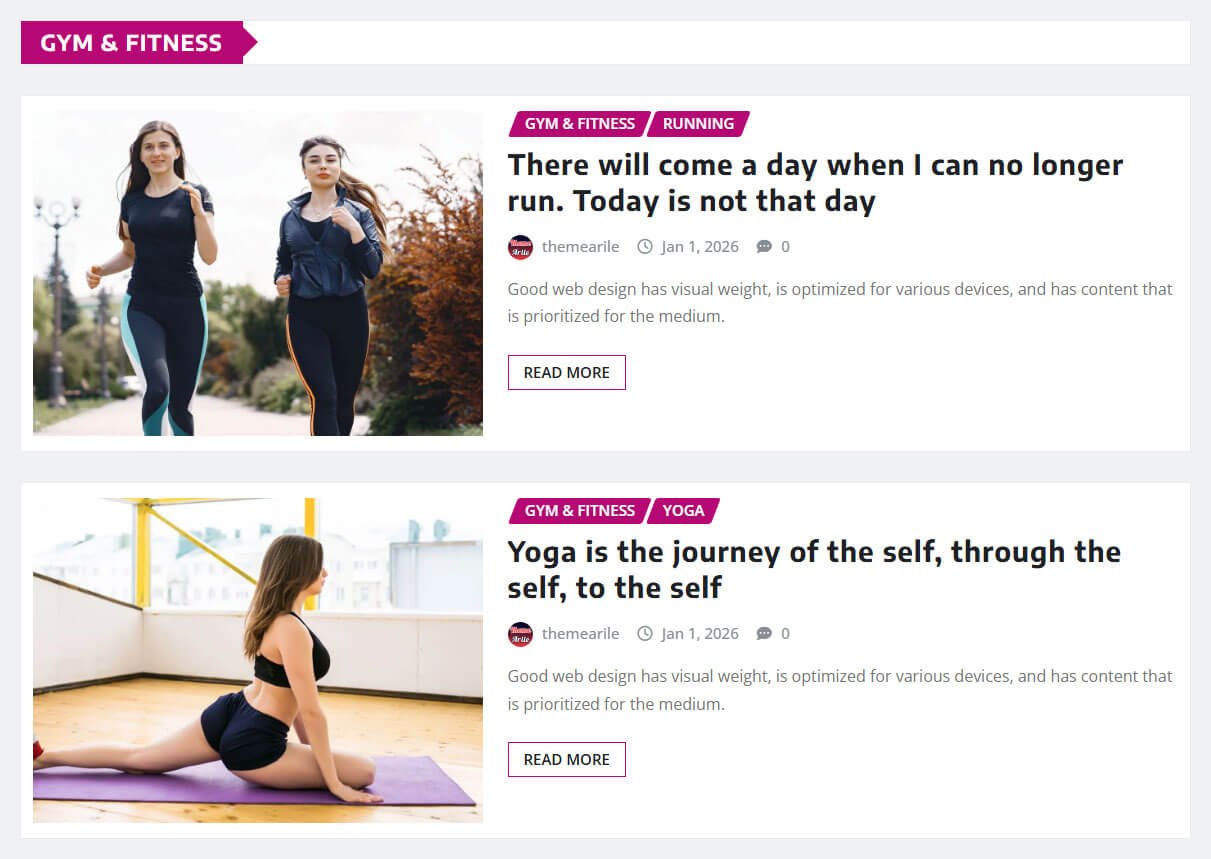
Task: Click READ MORE on the yoga post
Action: pos(567,759)
